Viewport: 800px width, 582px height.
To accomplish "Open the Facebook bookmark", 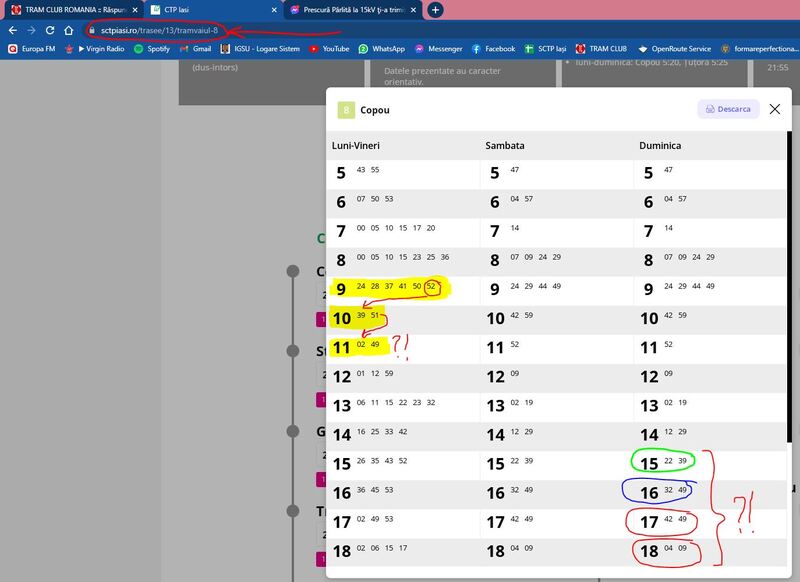I will [x=493, y=49].
